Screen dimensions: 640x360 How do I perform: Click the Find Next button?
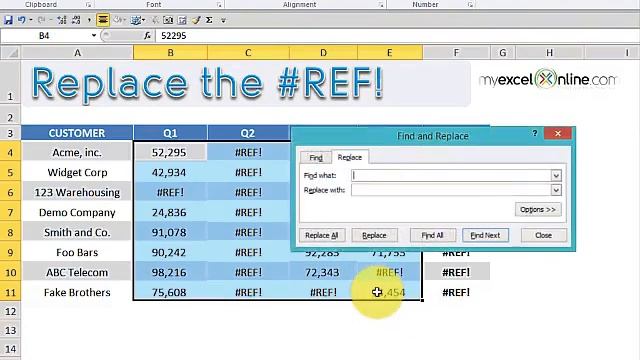pyautogui.click(x=485, y=235)
